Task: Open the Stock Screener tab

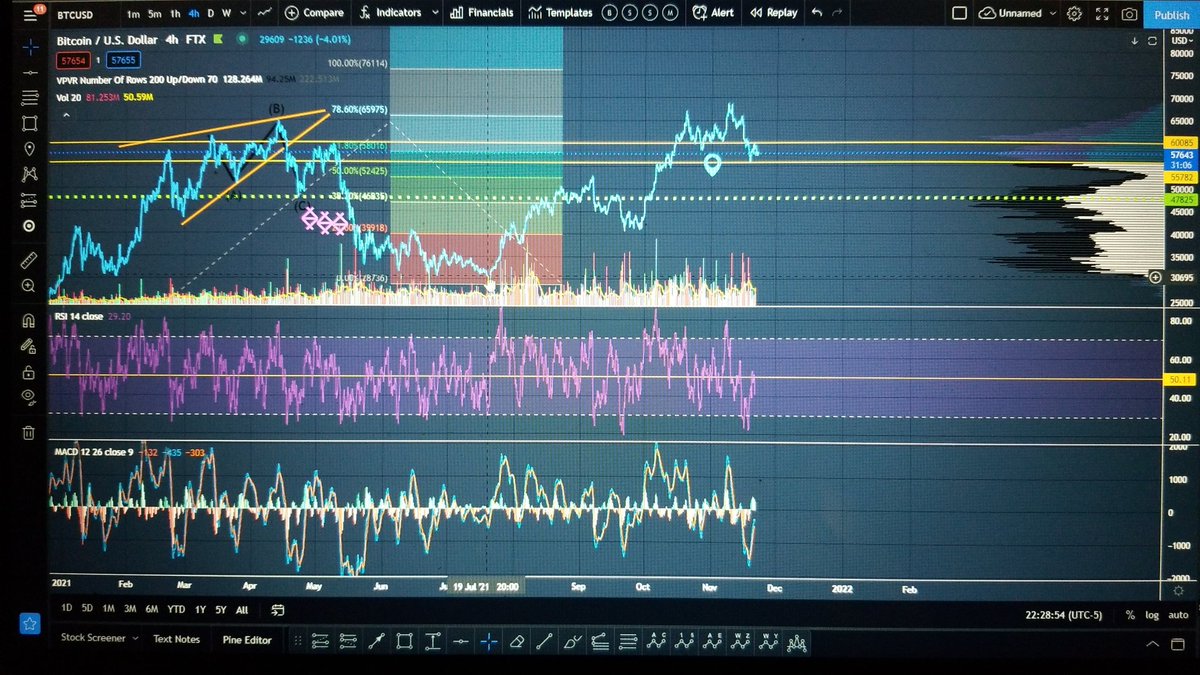Action: pos(94,638)
